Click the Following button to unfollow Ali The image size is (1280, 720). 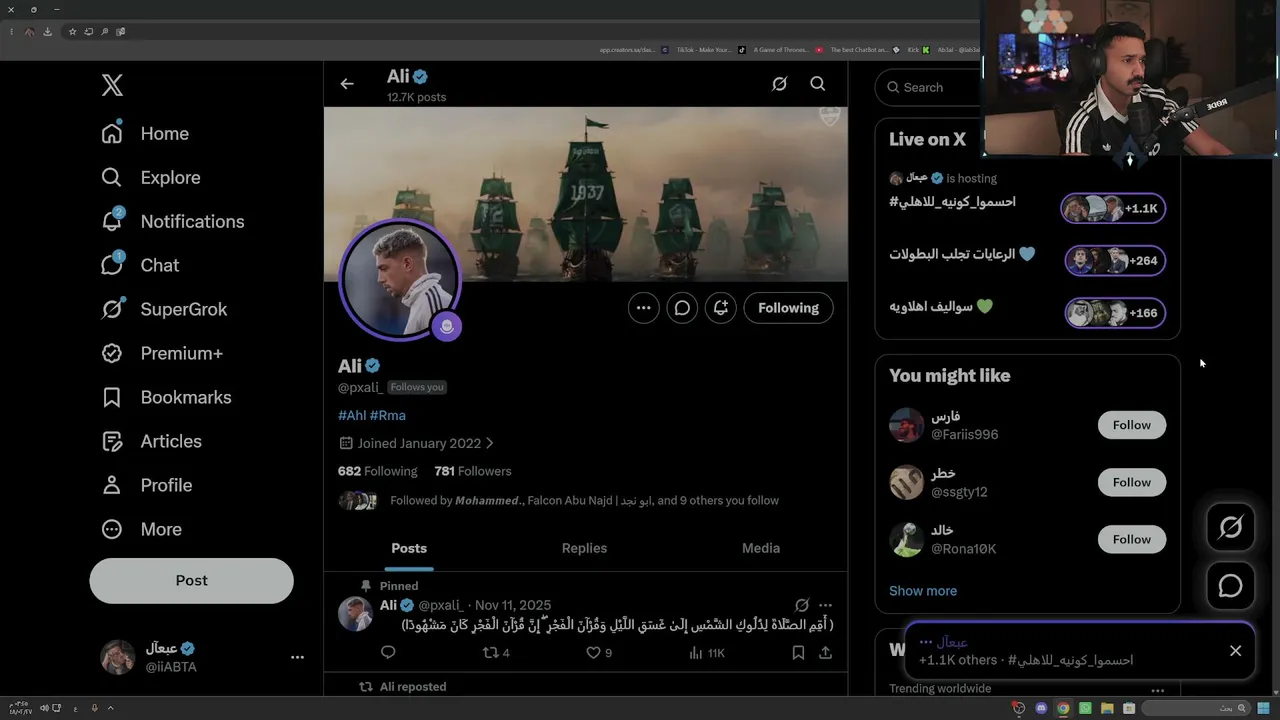click(788, 308)
